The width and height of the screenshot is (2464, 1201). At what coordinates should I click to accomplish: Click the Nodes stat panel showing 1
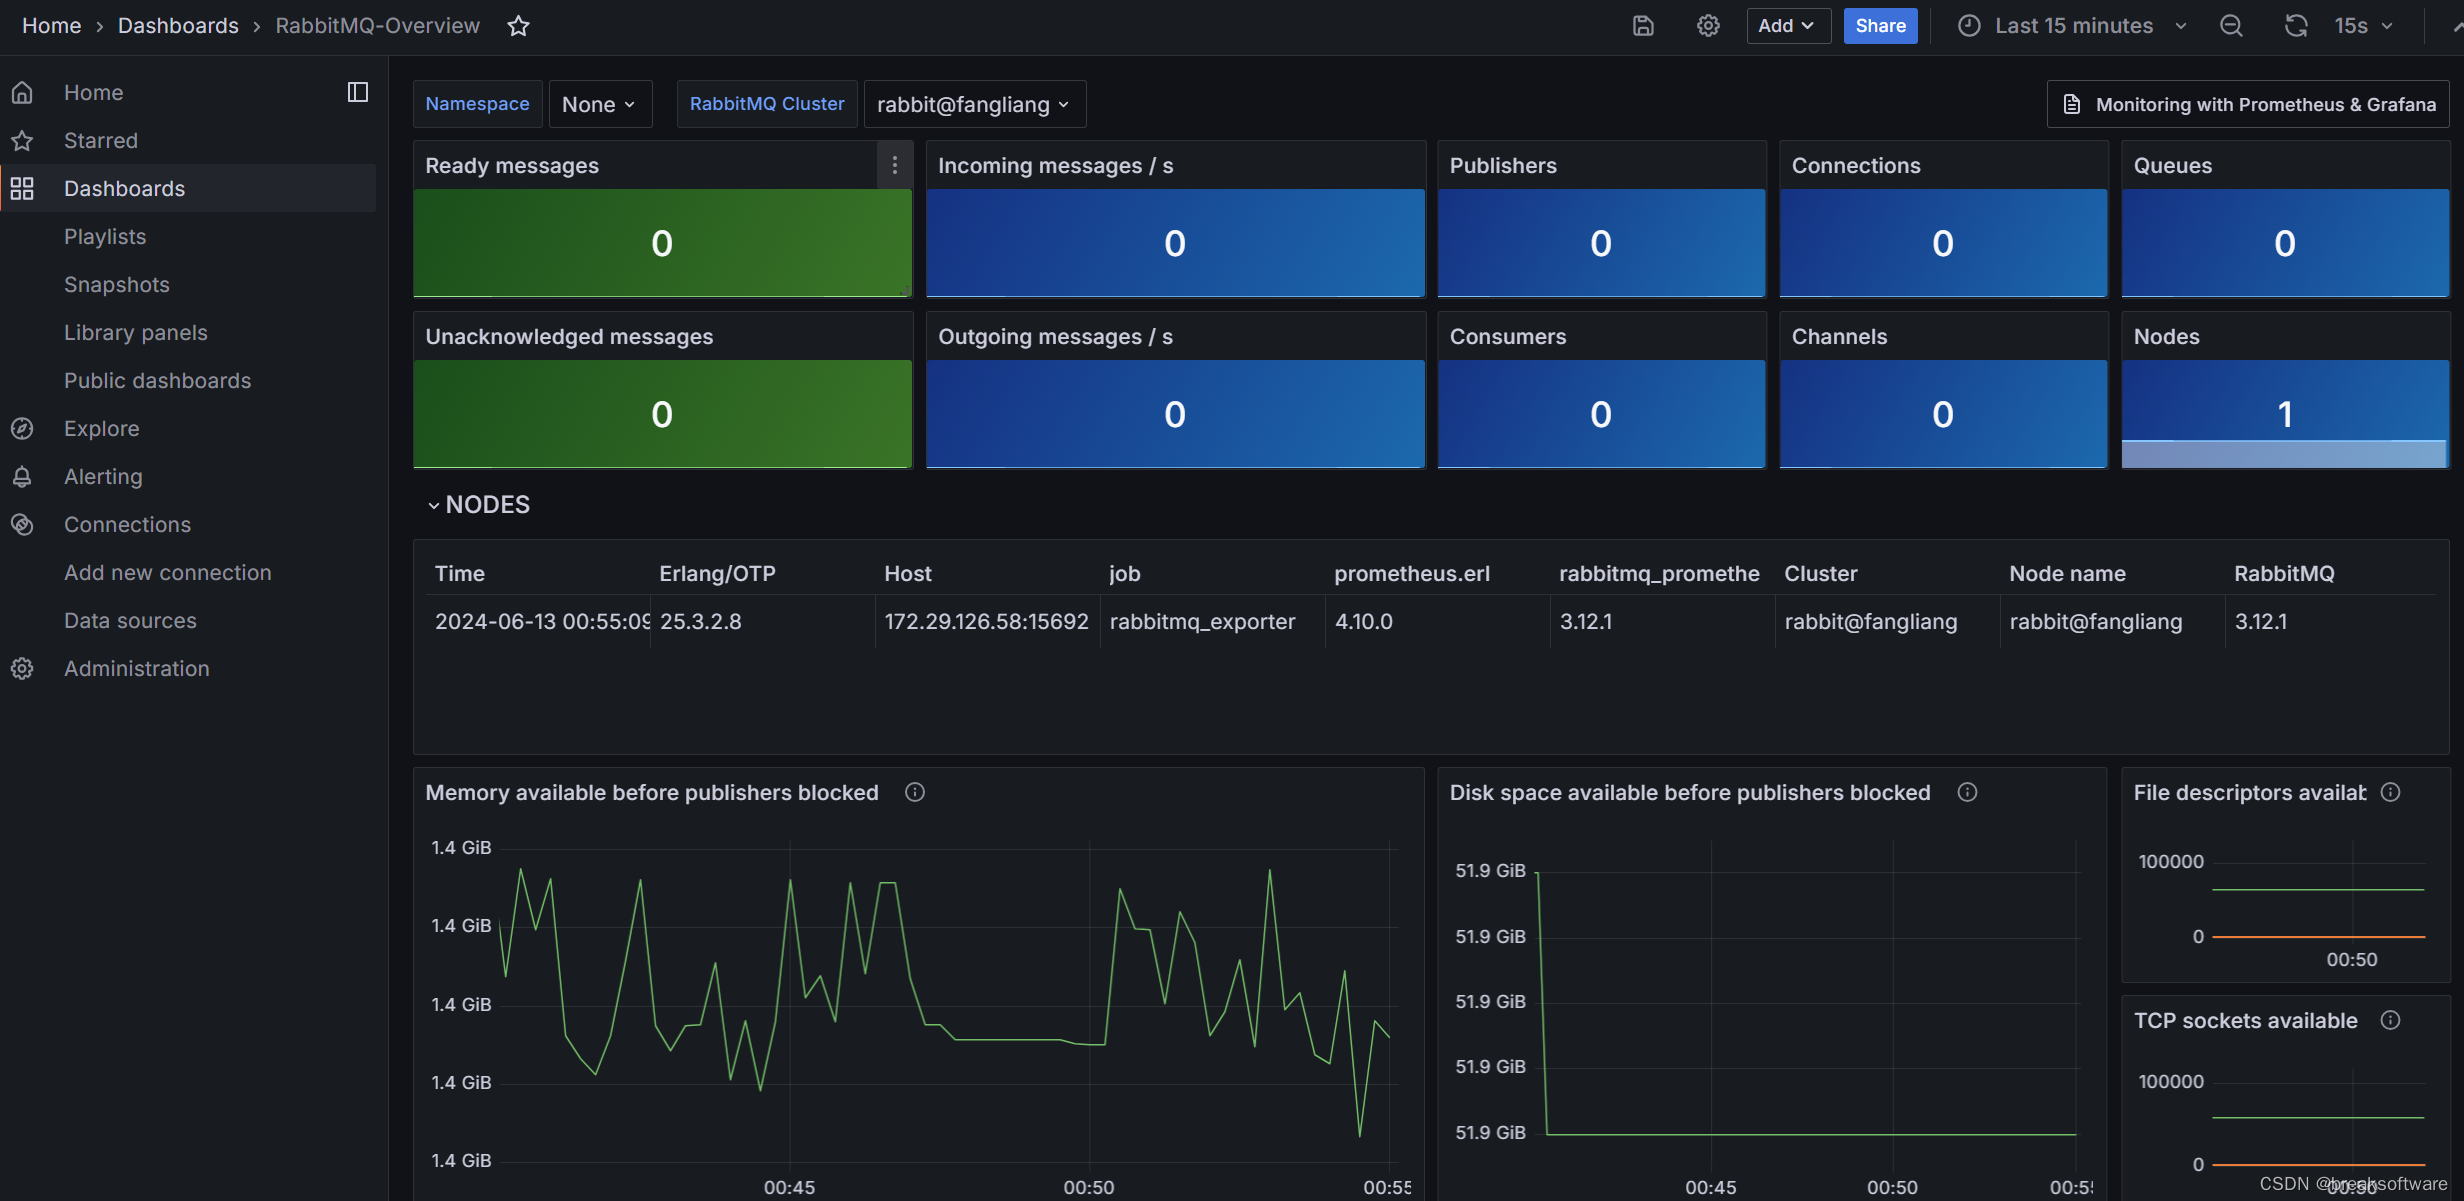(2285, 414)
